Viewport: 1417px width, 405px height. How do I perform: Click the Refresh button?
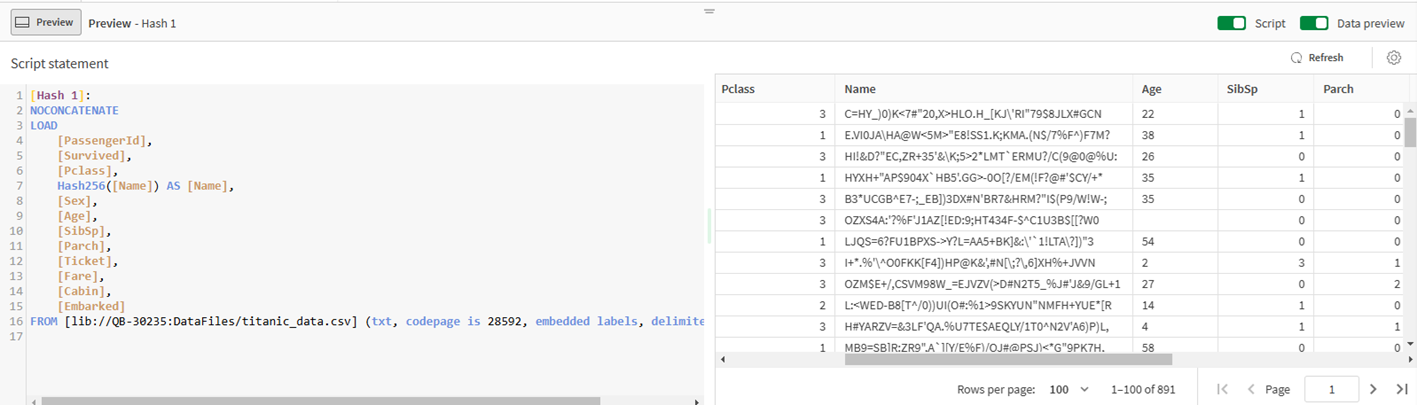pyautogui.click(x=1317, y=58)
